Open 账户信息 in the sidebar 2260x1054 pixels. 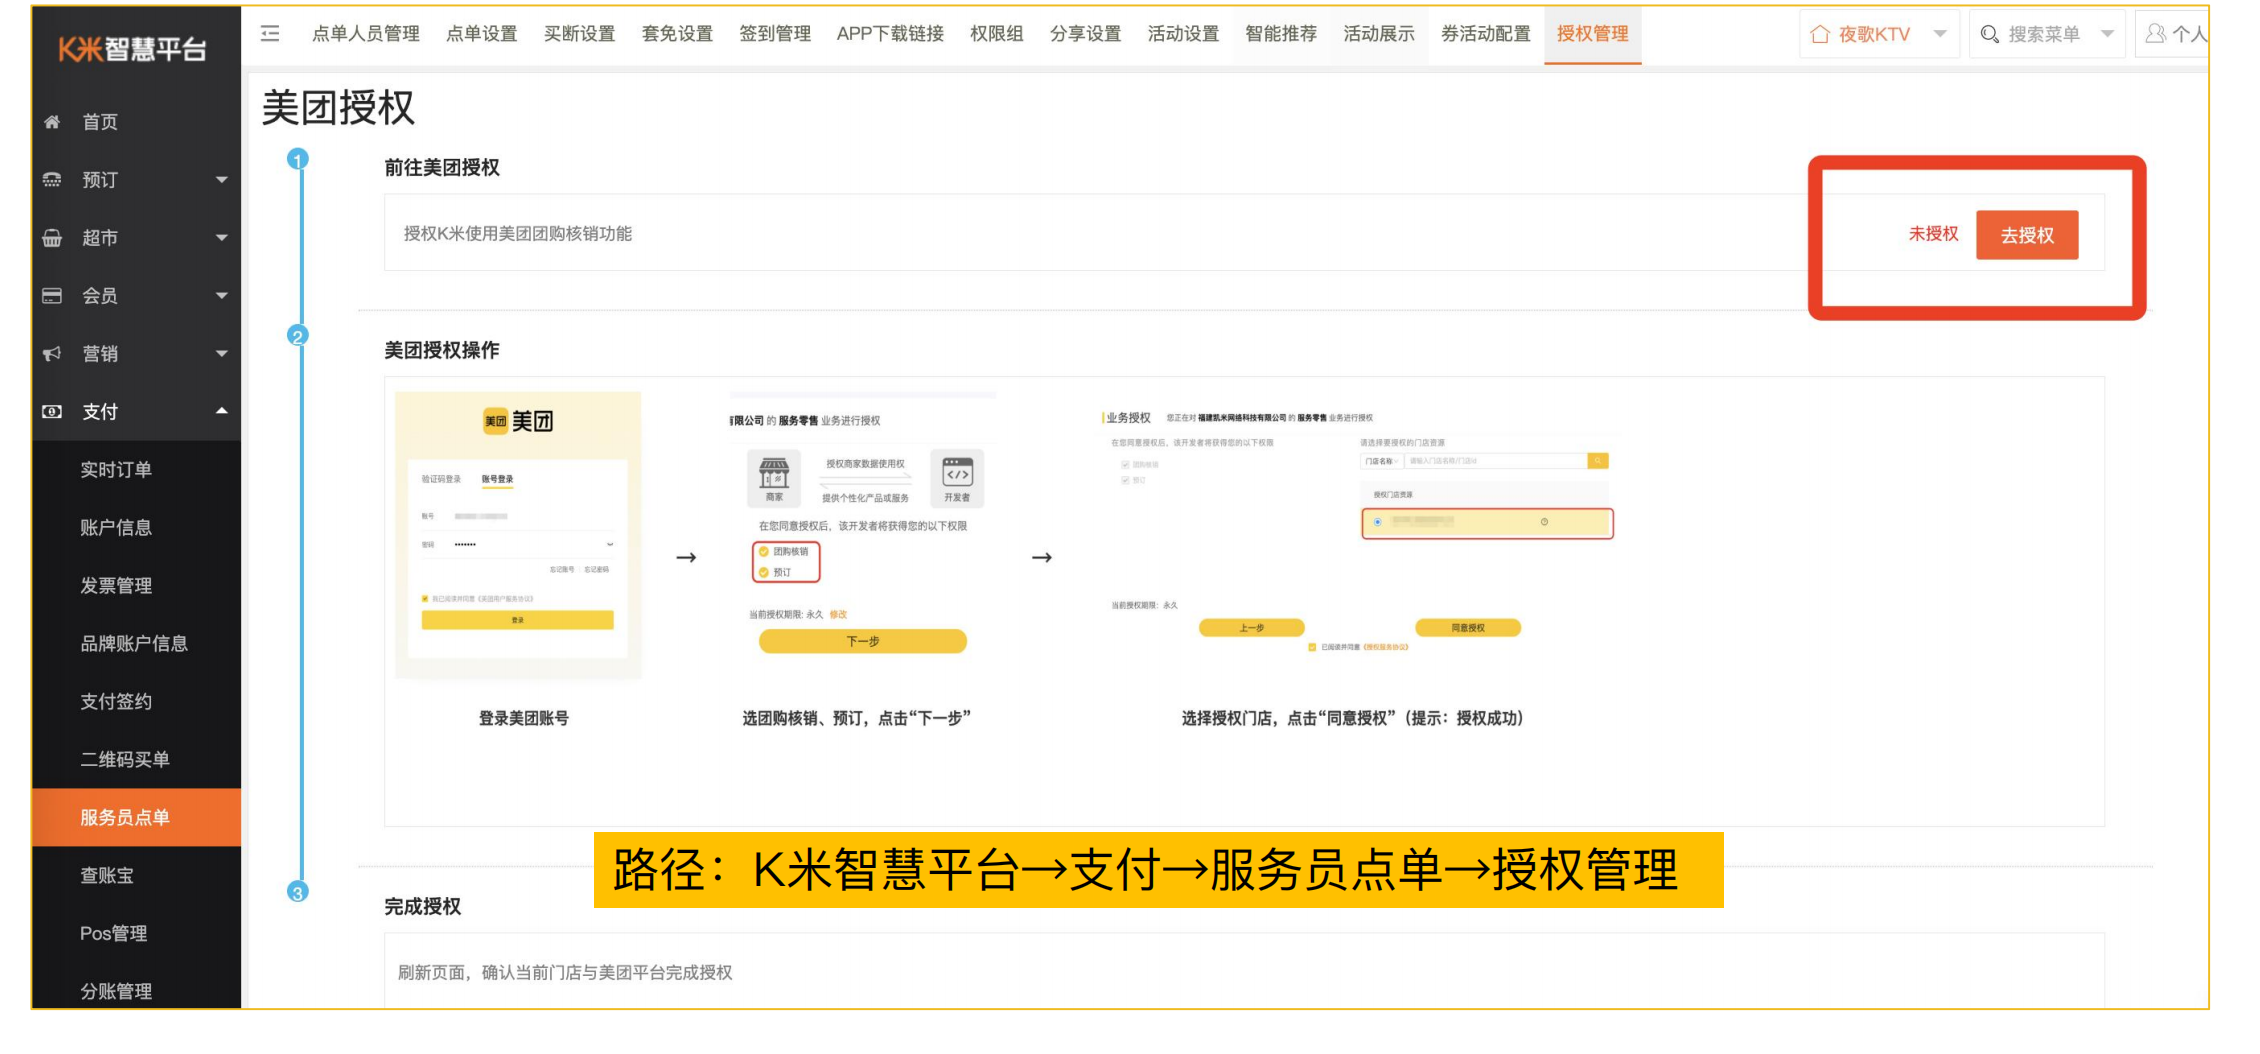pos(116,528)
